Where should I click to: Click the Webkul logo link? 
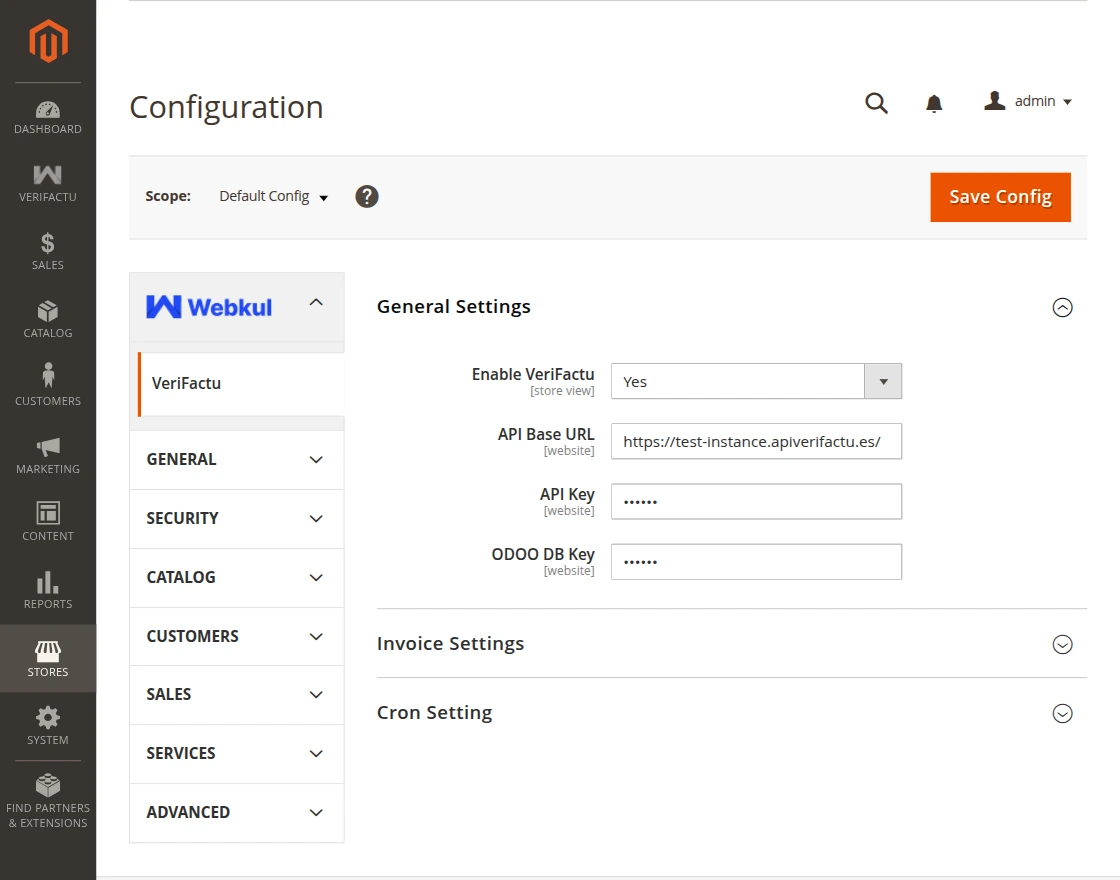209,306
